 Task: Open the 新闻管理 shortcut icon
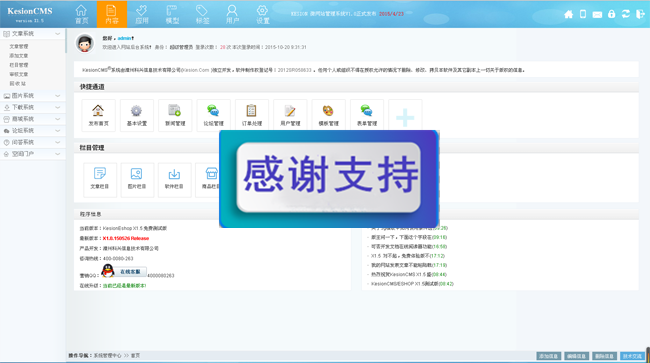[175, 115]
